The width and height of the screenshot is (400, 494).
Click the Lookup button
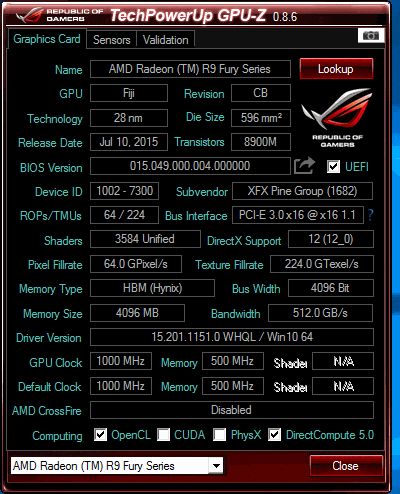click(336, 69)
